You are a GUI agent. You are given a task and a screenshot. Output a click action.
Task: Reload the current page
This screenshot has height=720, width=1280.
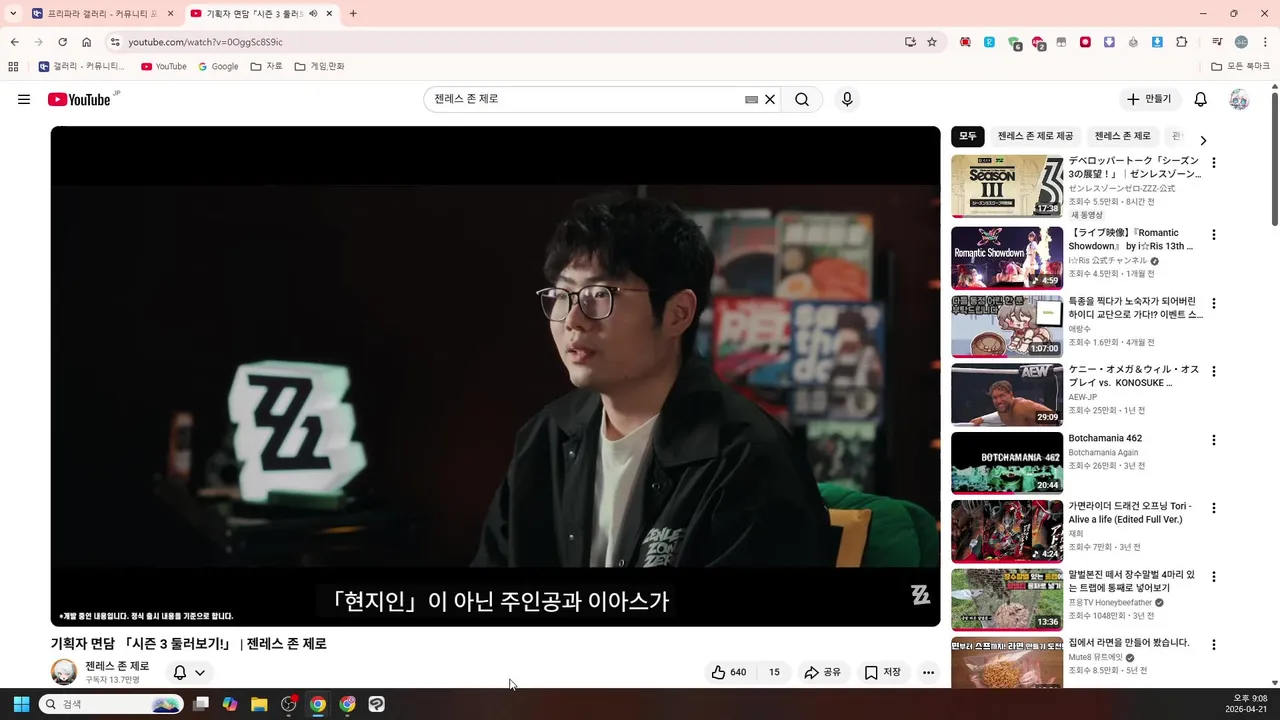pos(62,42)
